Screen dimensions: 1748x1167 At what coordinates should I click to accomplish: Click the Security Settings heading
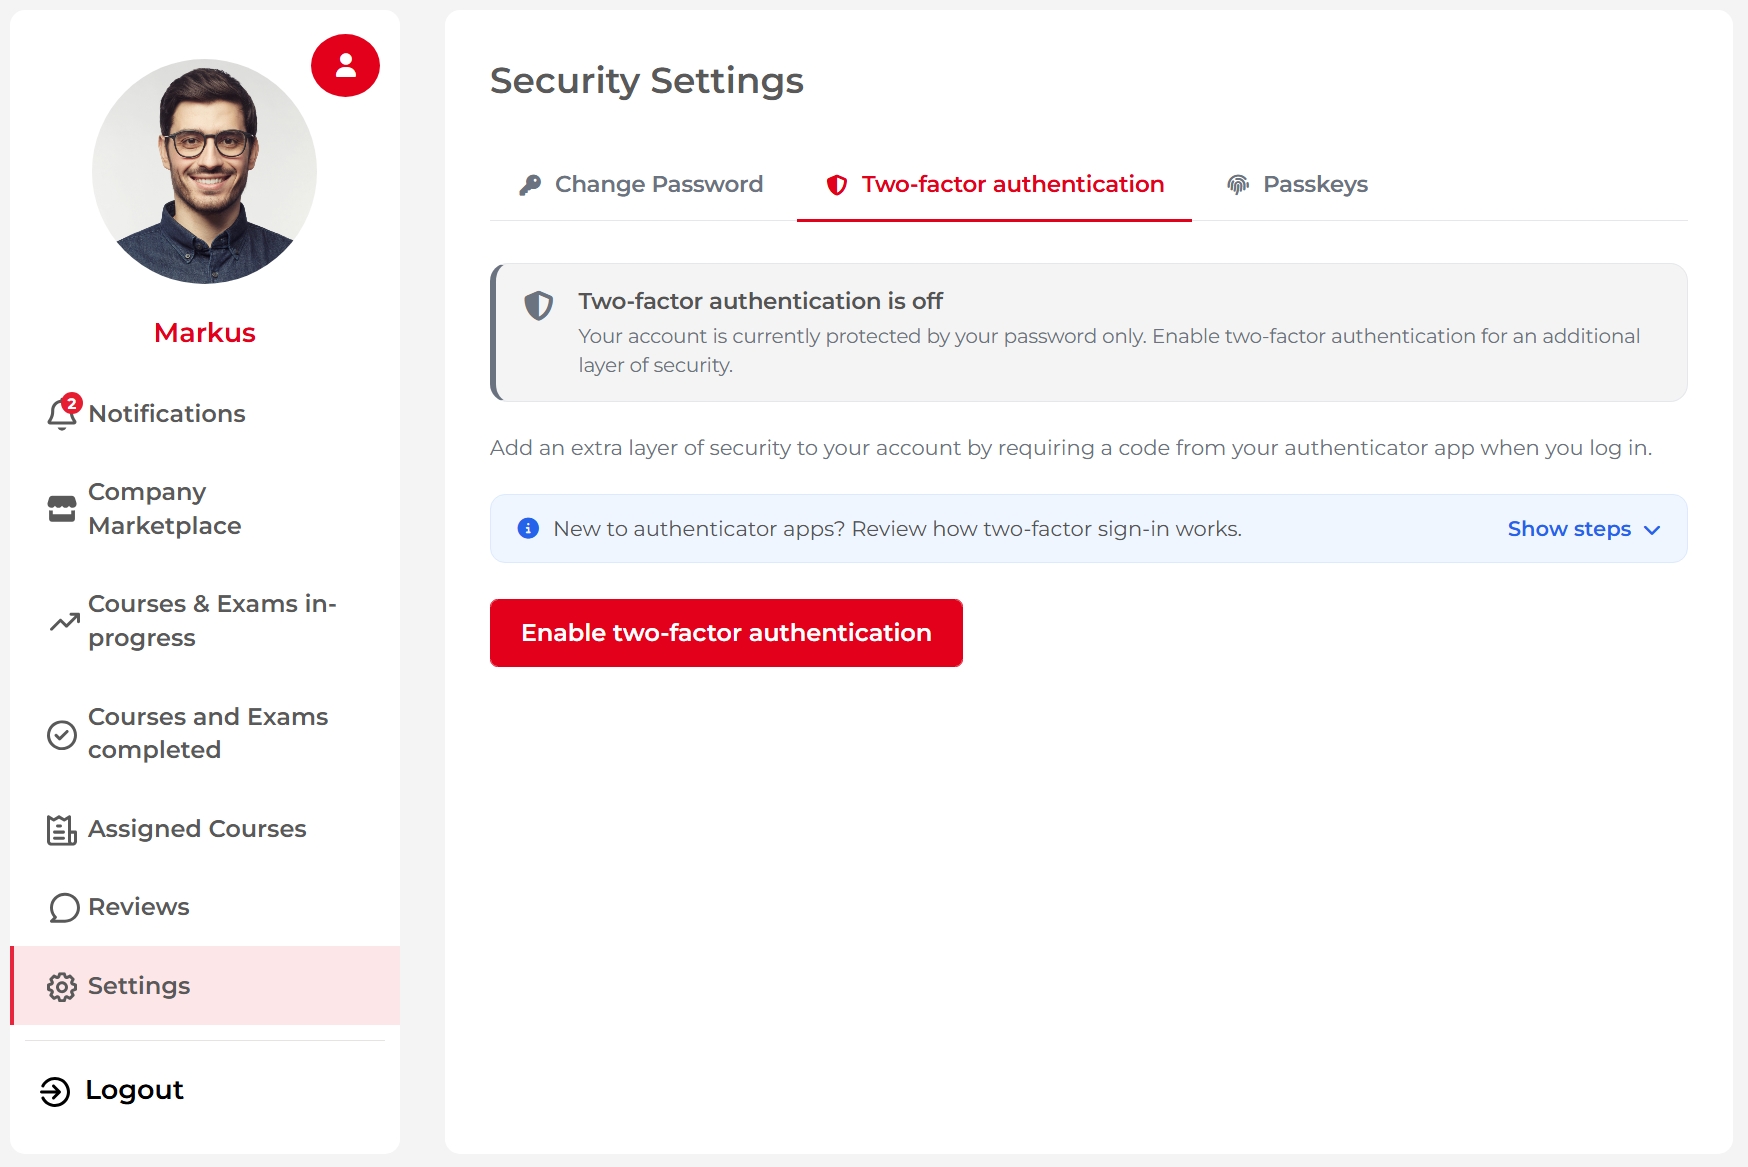coord(647,81)
